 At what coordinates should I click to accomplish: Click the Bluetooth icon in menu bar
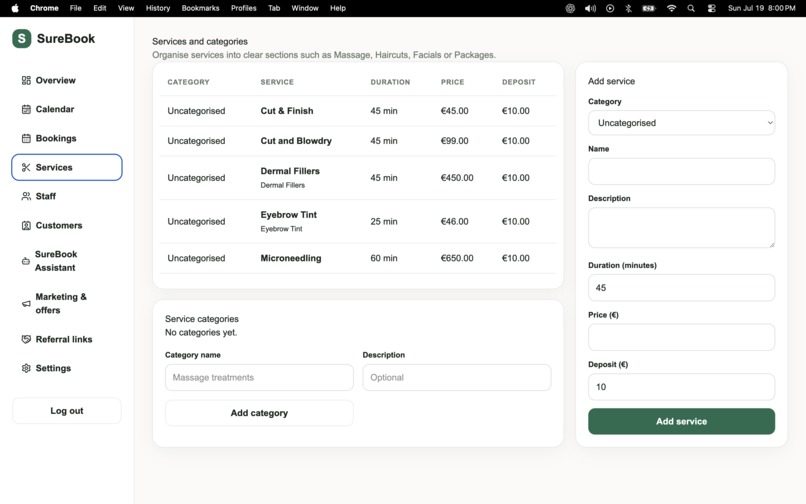pos(628,8)
